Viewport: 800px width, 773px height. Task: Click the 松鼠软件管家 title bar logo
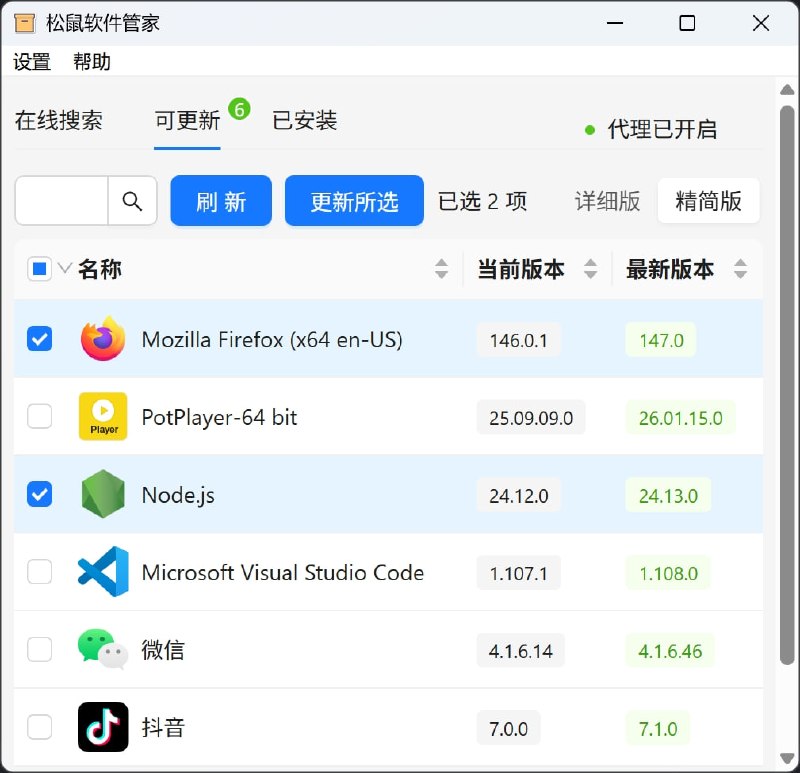click(x=24, y=22)
